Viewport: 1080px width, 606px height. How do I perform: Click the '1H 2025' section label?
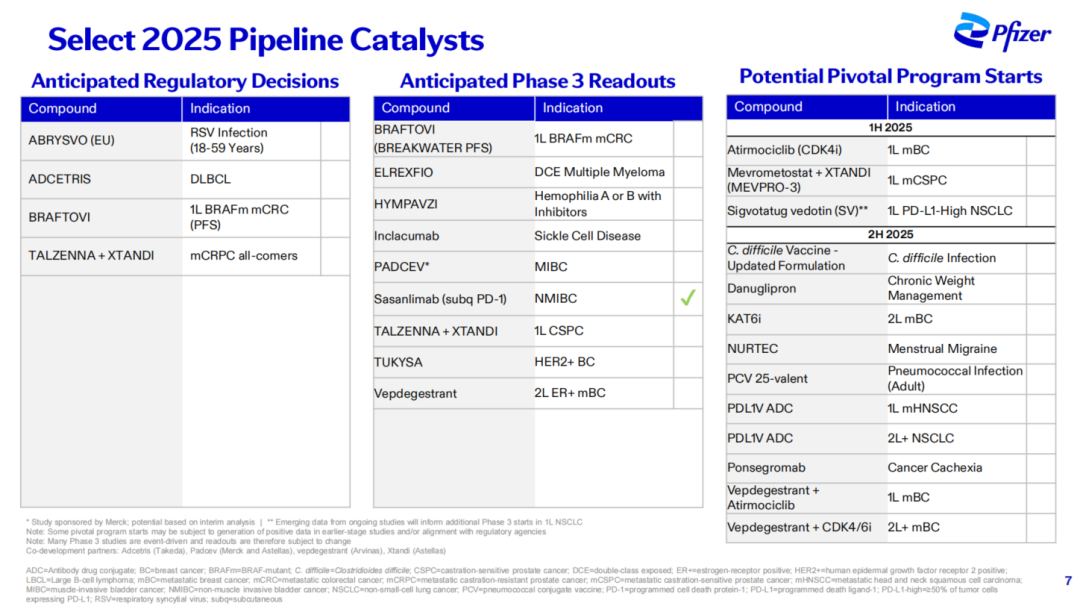(x=890, y=128)
